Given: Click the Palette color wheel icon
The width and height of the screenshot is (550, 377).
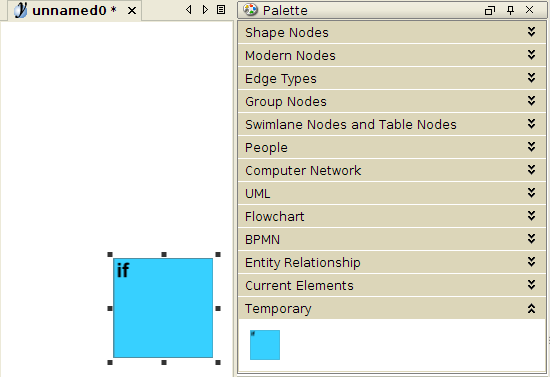Looking at the screenshot, I should pos(250,10).
